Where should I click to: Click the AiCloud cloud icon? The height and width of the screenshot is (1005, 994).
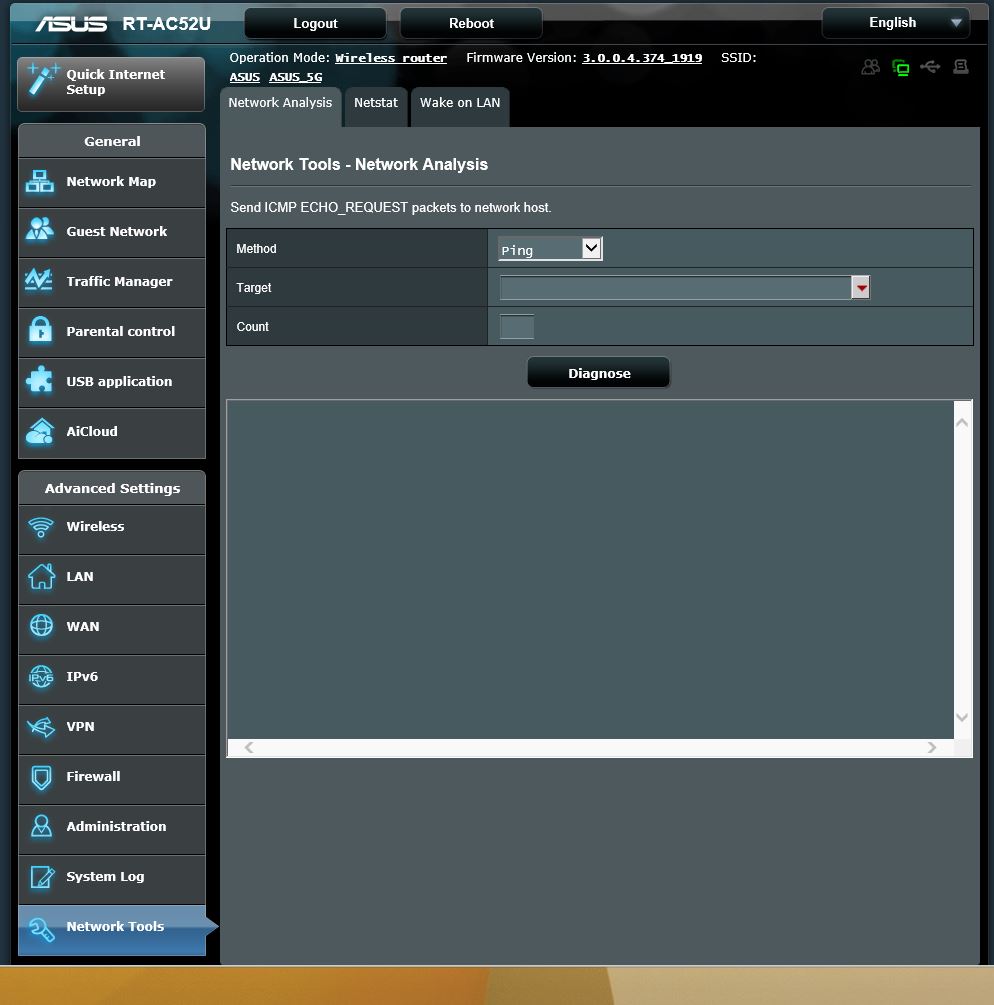pyautogui.click(x=40, y=431)
